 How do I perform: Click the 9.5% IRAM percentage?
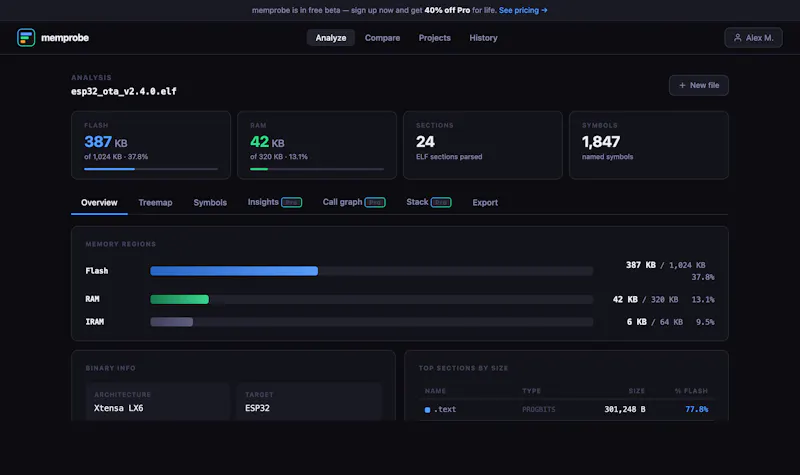705,322
